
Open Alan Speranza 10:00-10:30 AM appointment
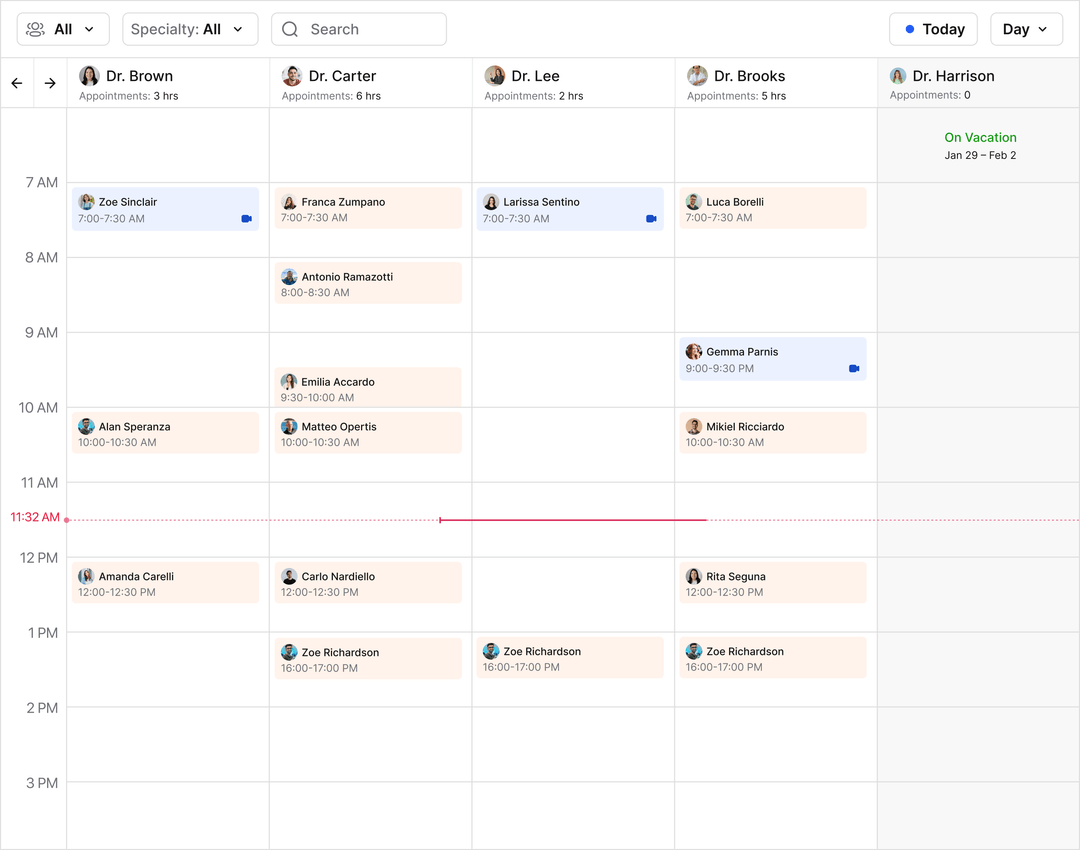click(x=165, y=433)
